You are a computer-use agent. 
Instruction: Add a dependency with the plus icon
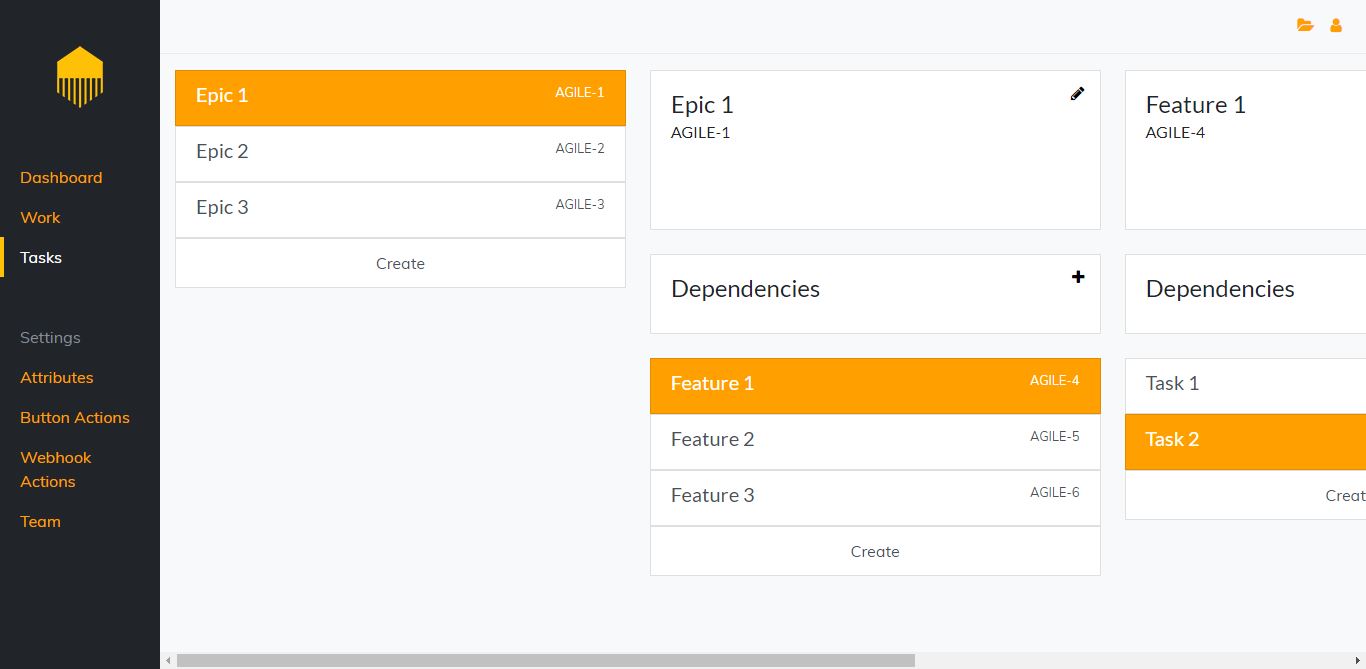(x=1078, y=277)
